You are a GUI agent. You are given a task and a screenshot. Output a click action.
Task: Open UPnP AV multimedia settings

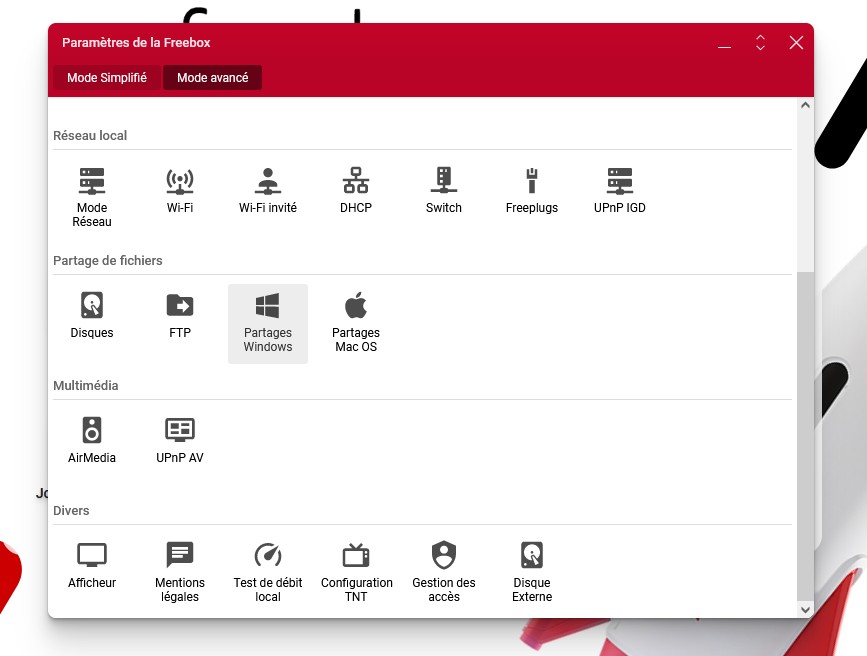tap(180, 440)
